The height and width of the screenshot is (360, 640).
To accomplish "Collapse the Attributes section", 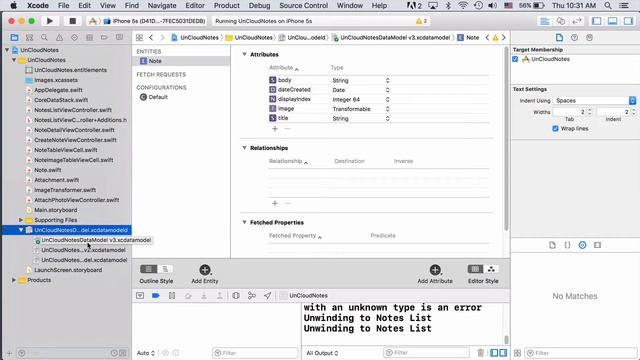I will (x=244, y=54).
